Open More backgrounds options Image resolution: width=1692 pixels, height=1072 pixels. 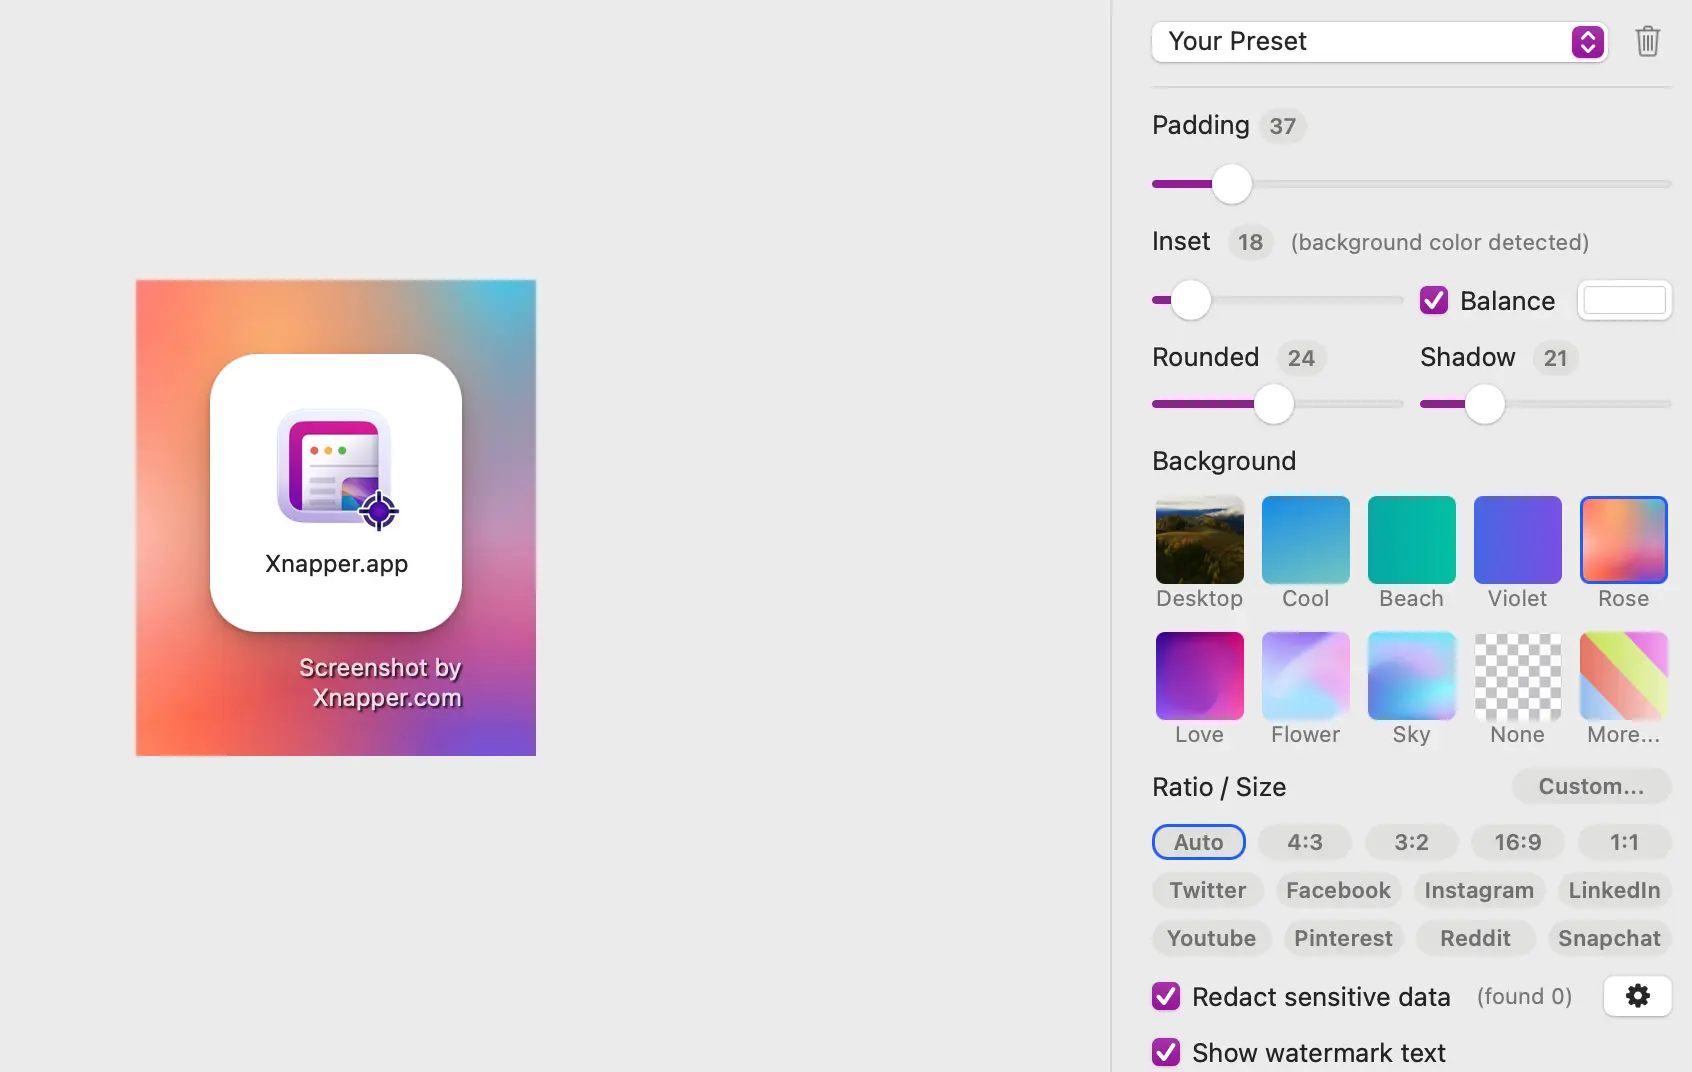(1623, 676)
